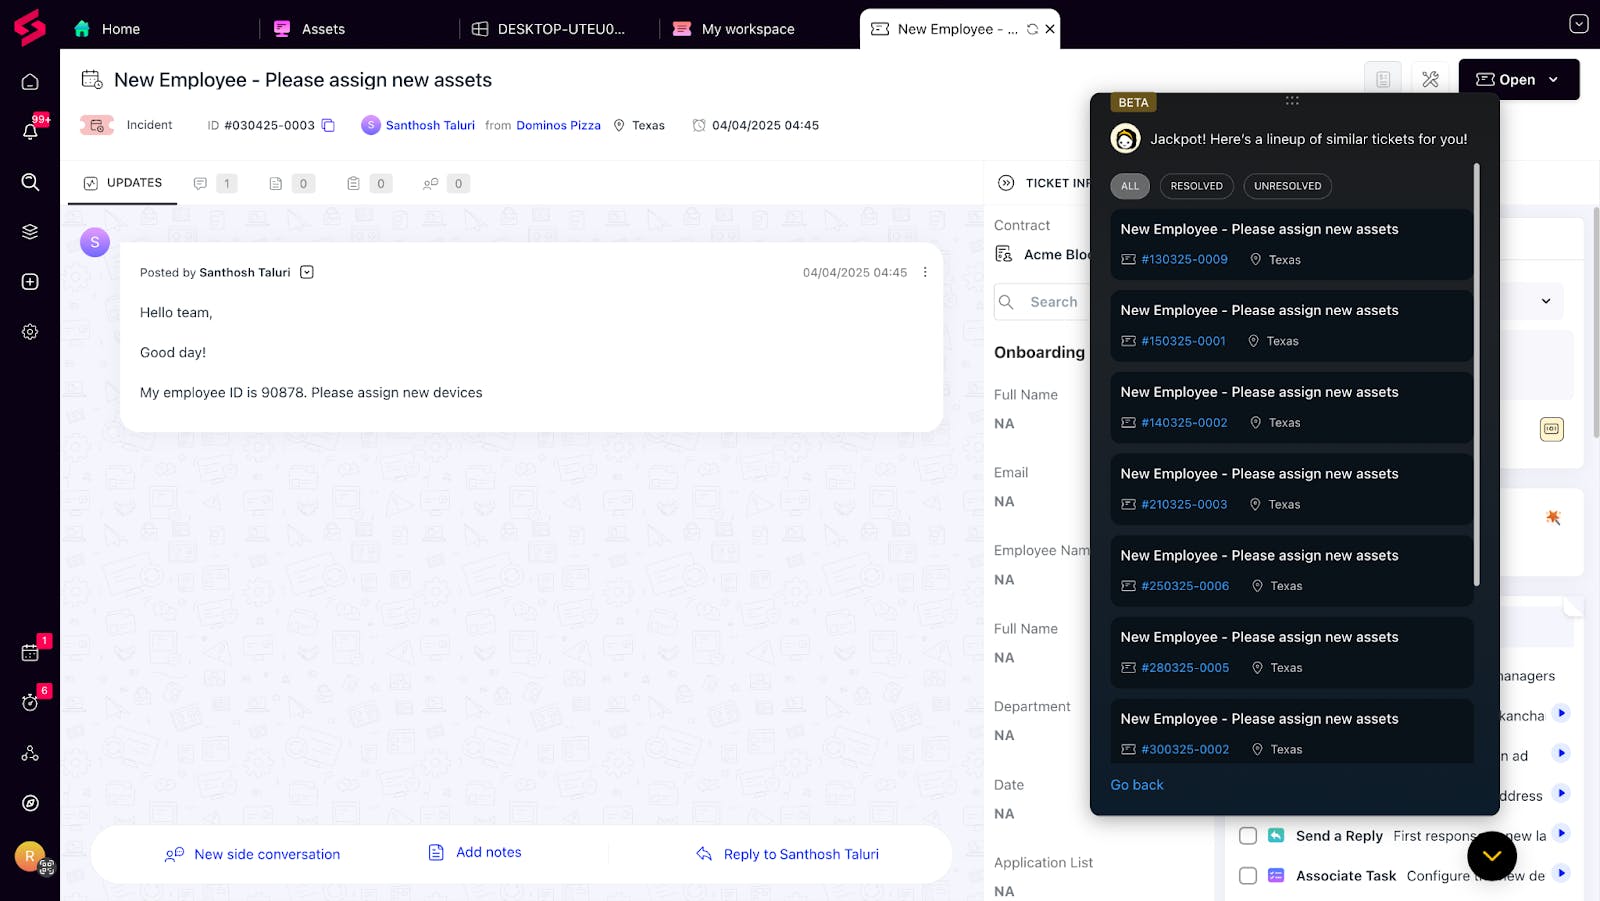1600x901 pixels.
Task: Expand the chevron dropdown in right panel
Action: click(1546, 301)
